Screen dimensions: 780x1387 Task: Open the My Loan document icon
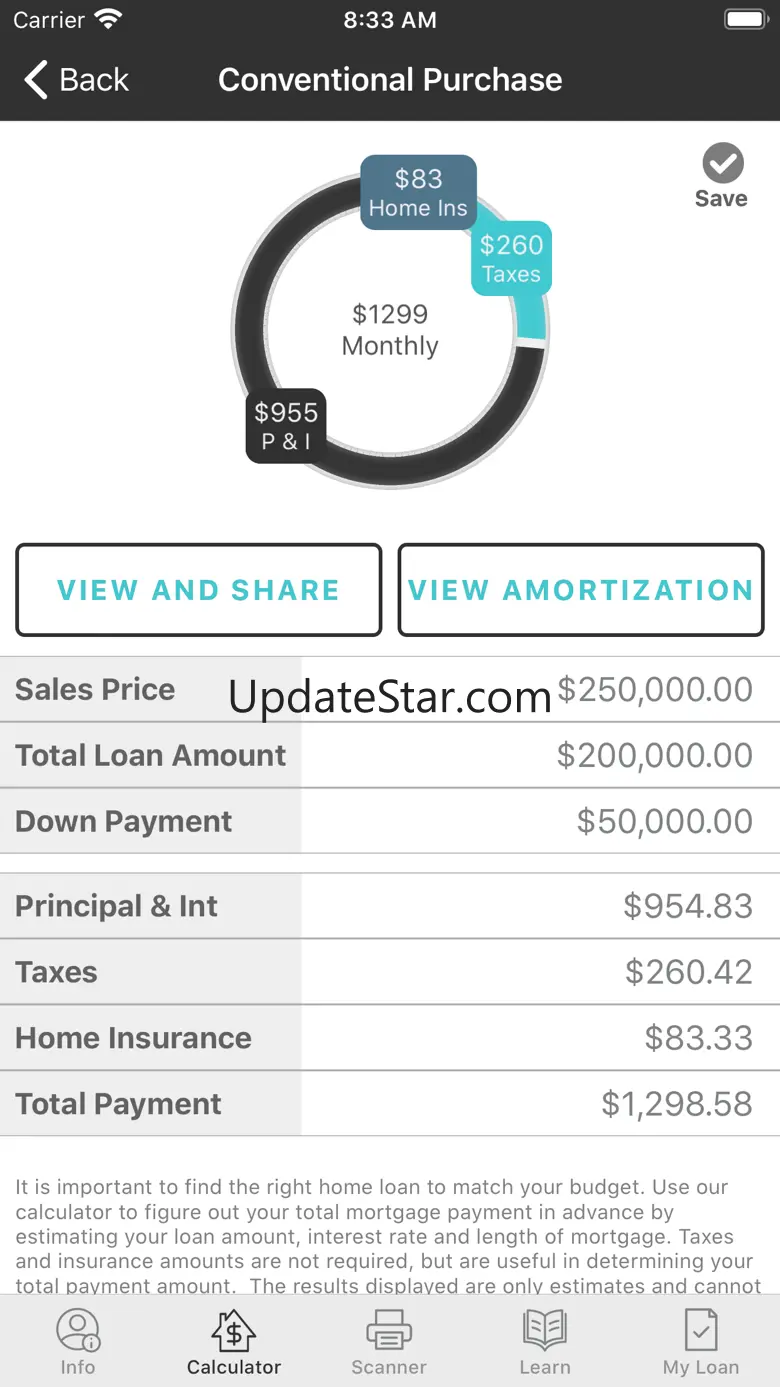coord(701,1331)
